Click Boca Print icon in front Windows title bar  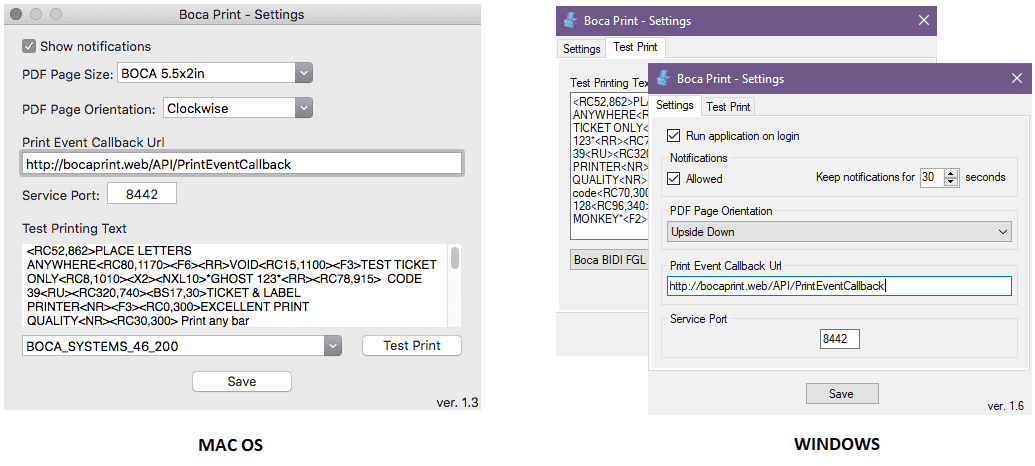[x=661, y=79]
